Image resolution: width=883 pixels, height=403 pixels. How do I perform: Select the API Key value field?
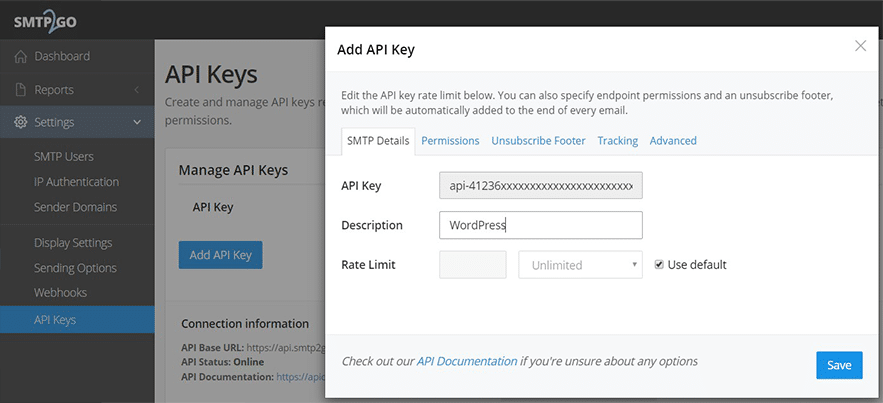coord(541,186)
